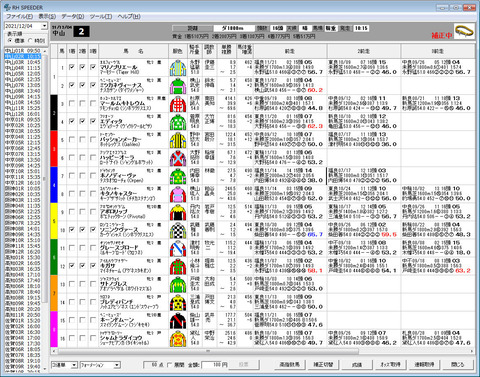This screenshot has height=377, width=480.
Task: Click the jockey silks icon for horse 1
Action: click(x=178, y=68)
